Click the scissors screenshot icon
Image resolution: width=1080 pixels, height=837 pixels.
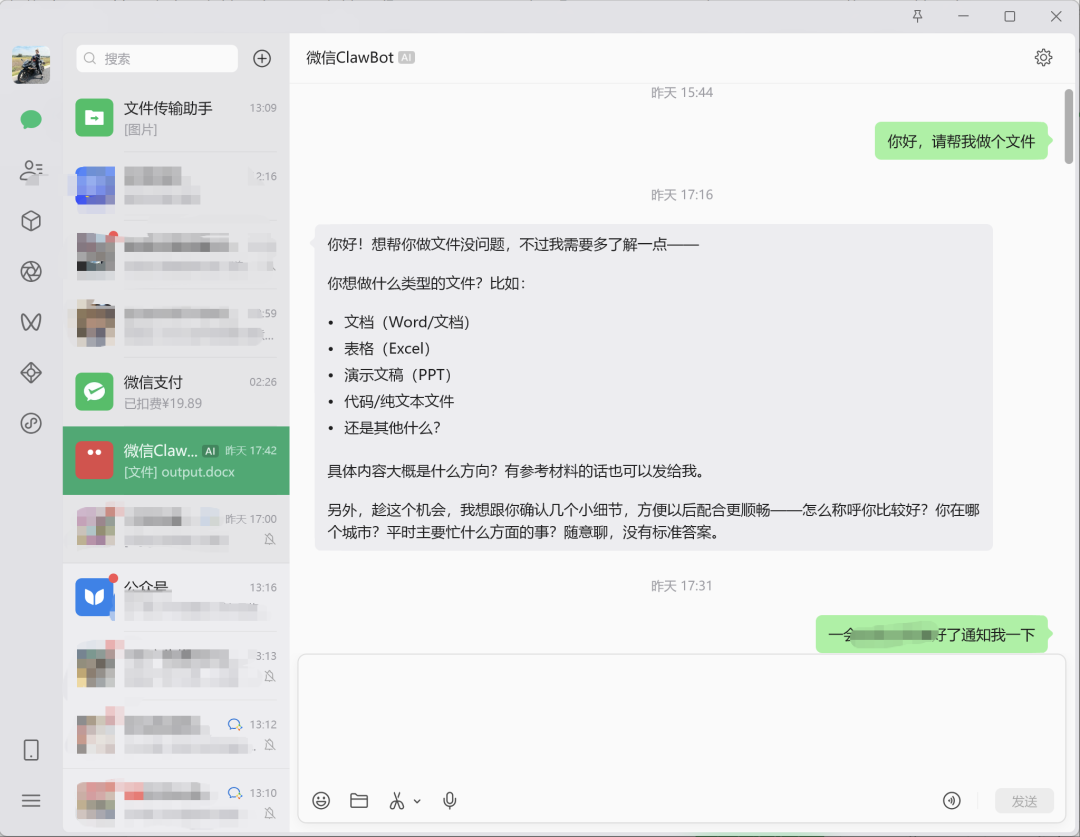coord(397,800)
